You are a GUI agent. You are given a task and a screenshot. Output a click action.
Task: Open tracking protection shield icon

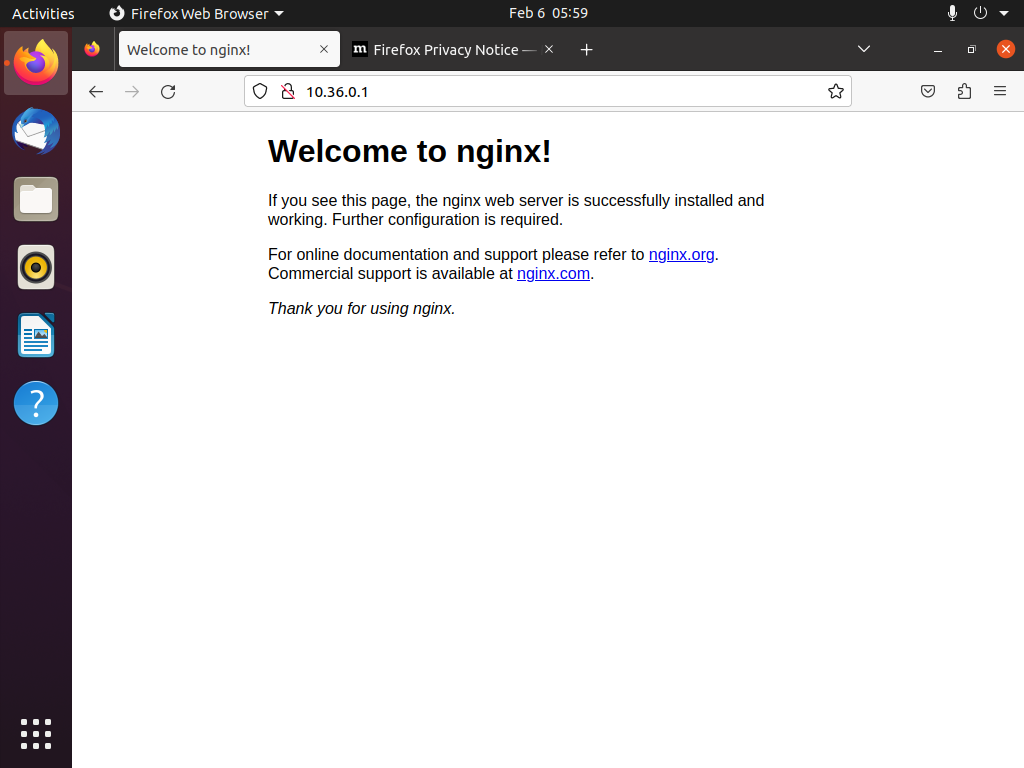pyautogui.click(x=260, y=91)
